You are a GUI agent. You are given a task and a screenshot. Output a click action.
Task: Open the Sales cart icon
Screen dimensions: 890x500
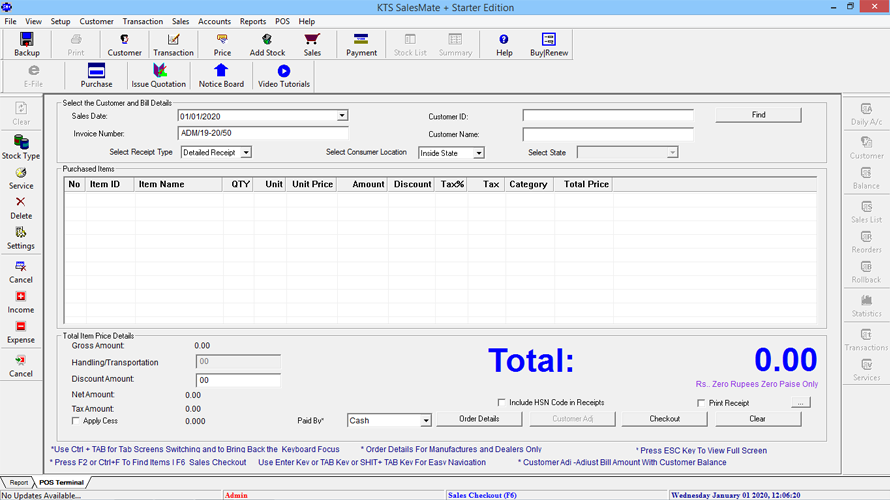[312, 44]
